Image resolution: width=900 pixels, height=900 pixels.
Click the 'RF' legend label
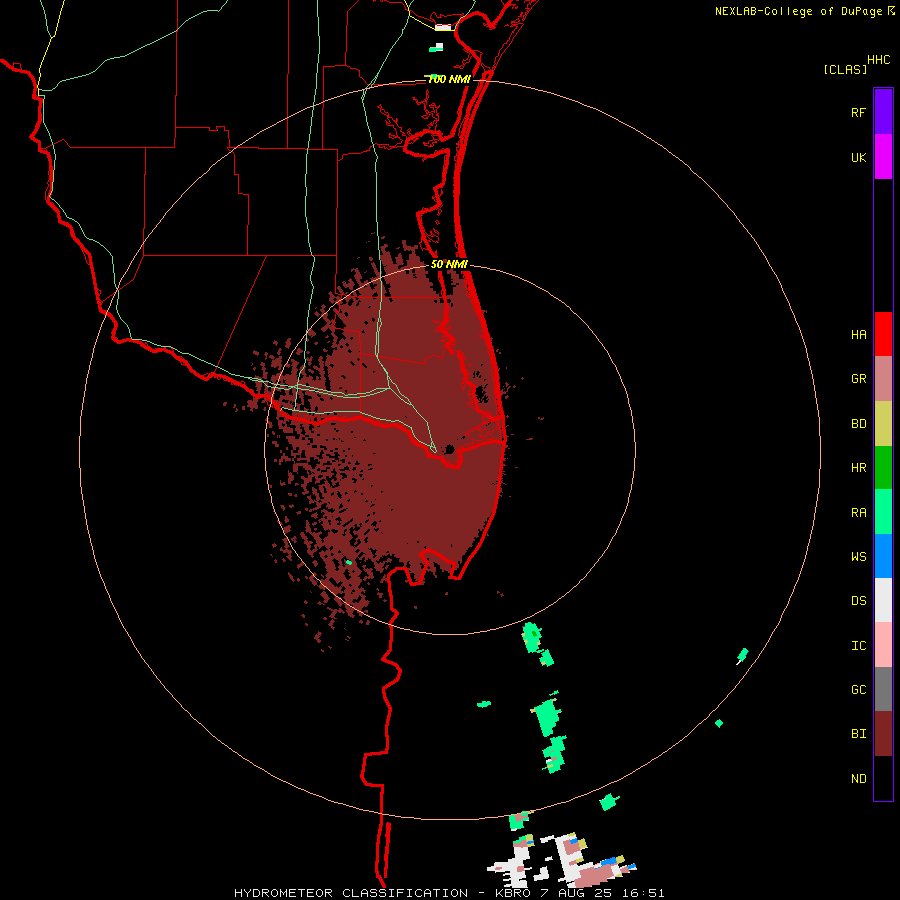click(x=858, y=112)
